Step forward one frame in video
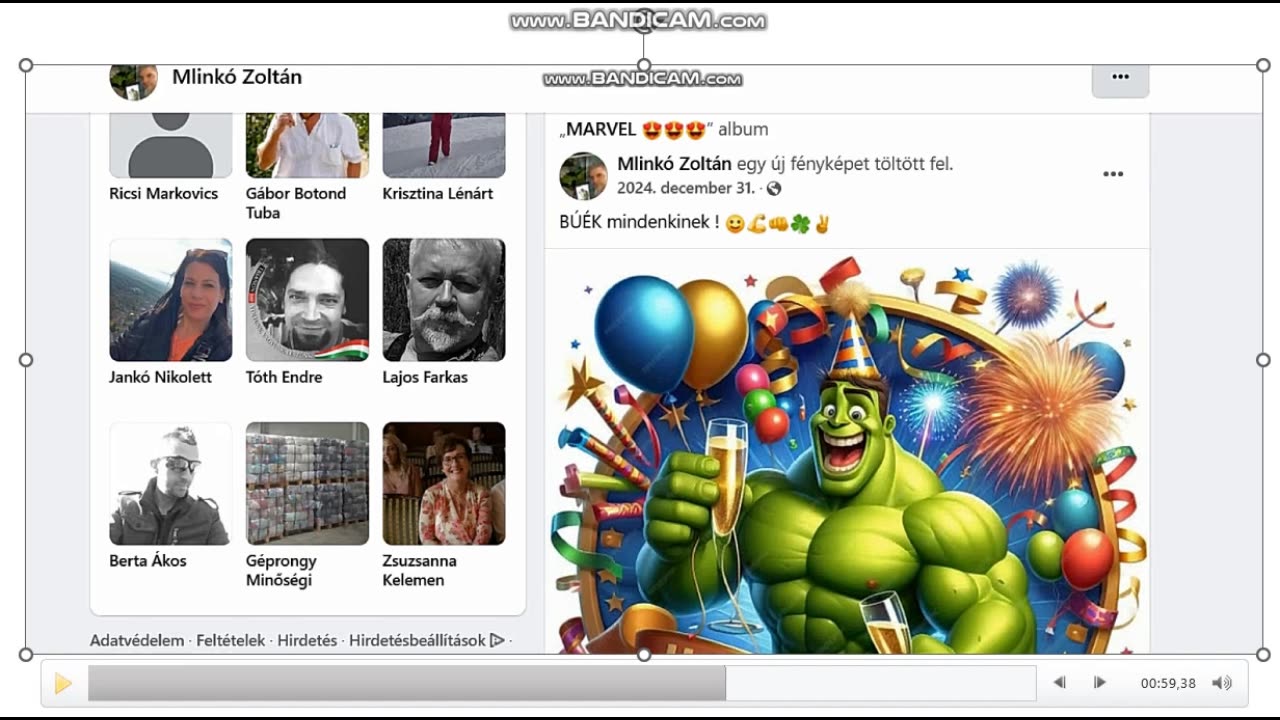 [x=1099, y=682]
